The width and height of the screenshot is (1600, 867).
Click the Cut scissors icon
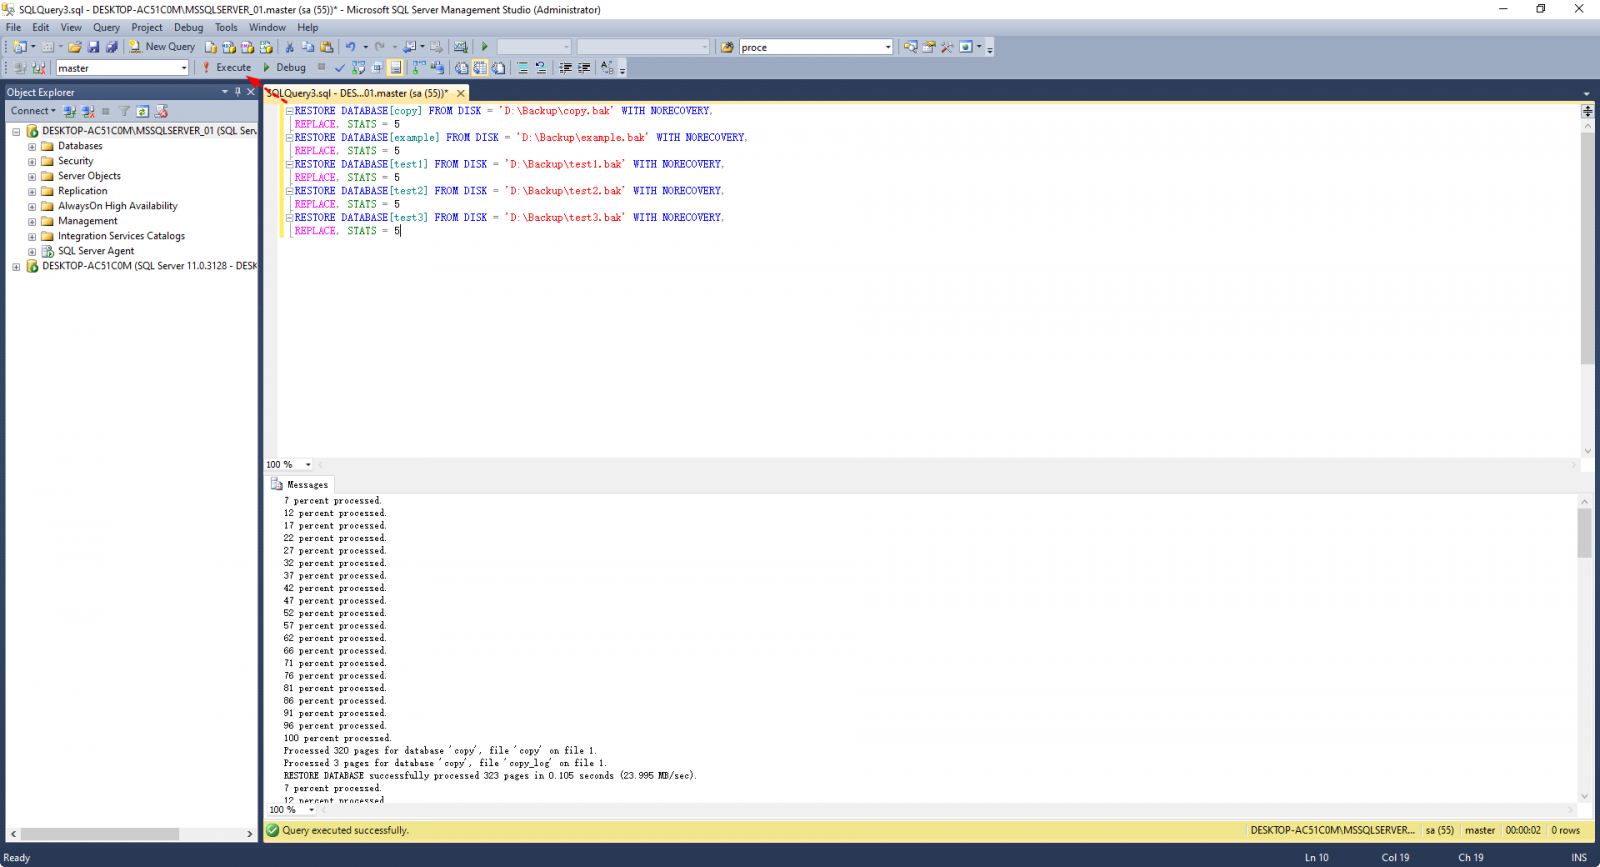click(289, 47)
